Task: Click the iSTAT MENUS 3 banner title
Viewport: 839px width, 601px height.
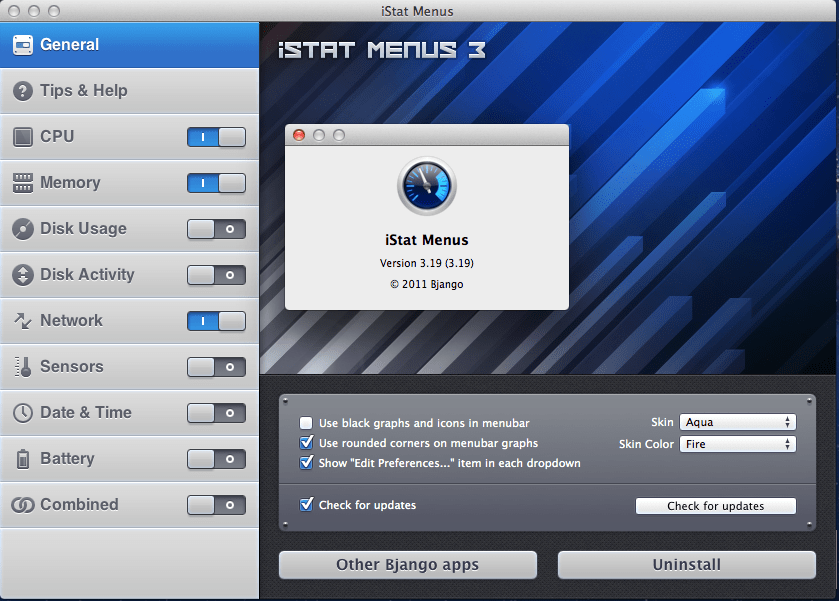Action: pos(382,50)
